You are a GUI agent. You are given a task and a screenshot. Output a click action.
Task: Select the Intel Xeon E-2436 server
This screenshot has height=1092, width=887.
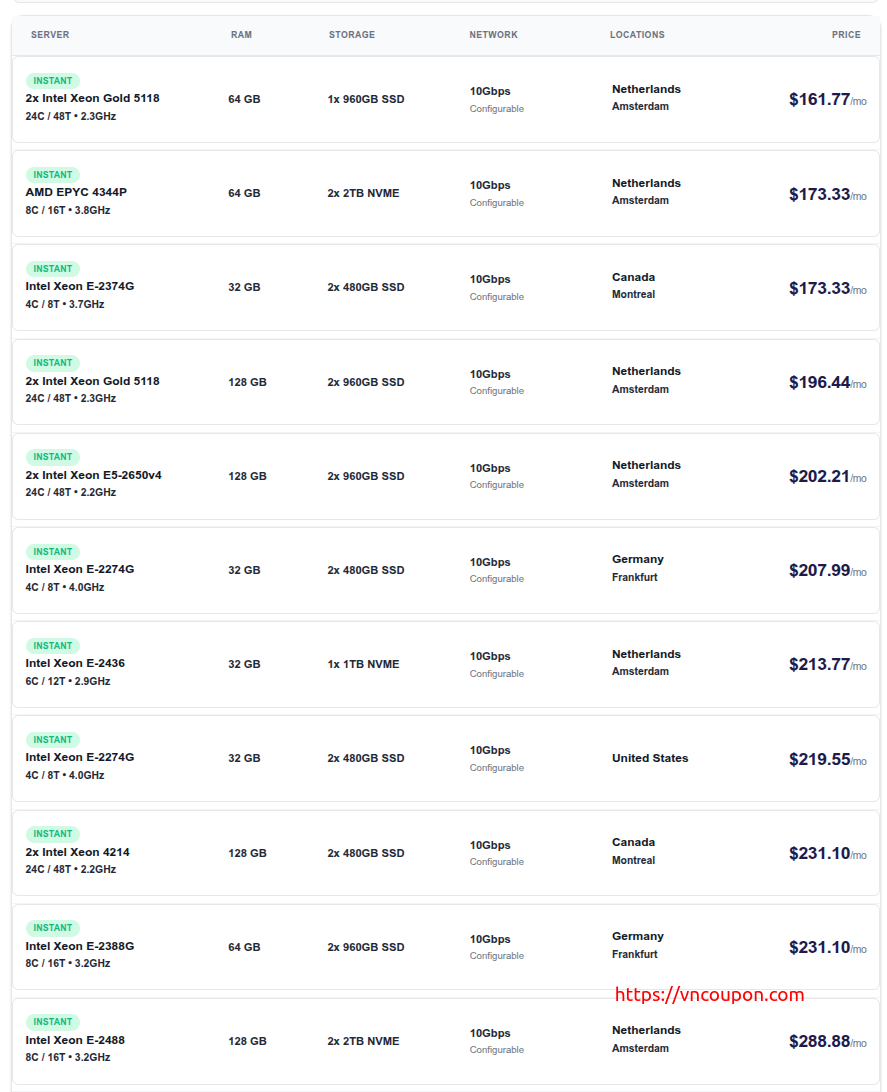pyautogui.click(x=75, y=664)
